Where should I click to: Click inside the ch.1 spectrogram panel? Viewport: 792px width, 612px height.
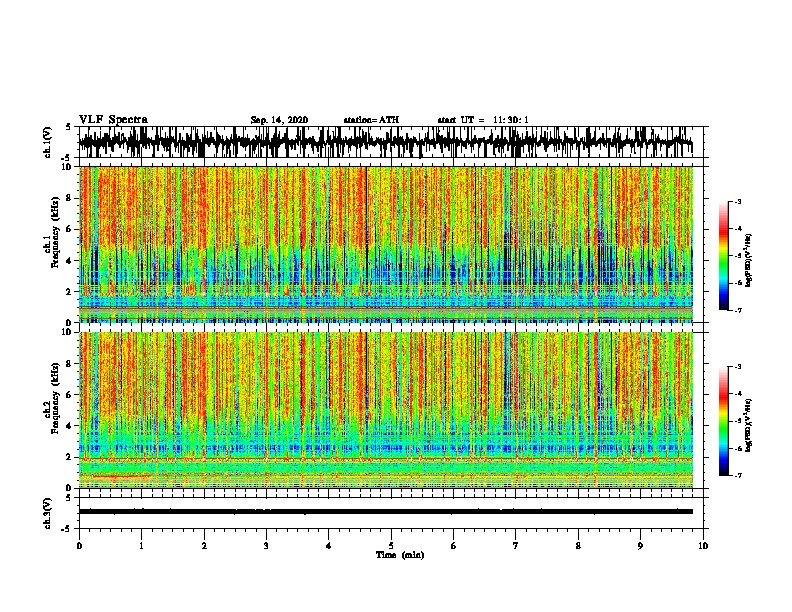386,244
